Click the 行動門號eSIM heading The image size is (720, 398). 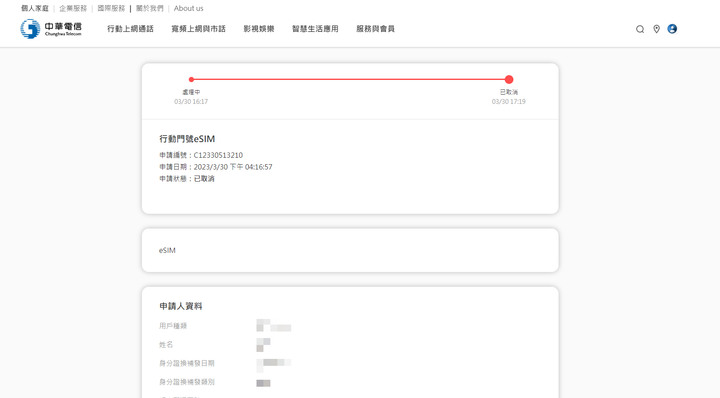coord(187,139)
